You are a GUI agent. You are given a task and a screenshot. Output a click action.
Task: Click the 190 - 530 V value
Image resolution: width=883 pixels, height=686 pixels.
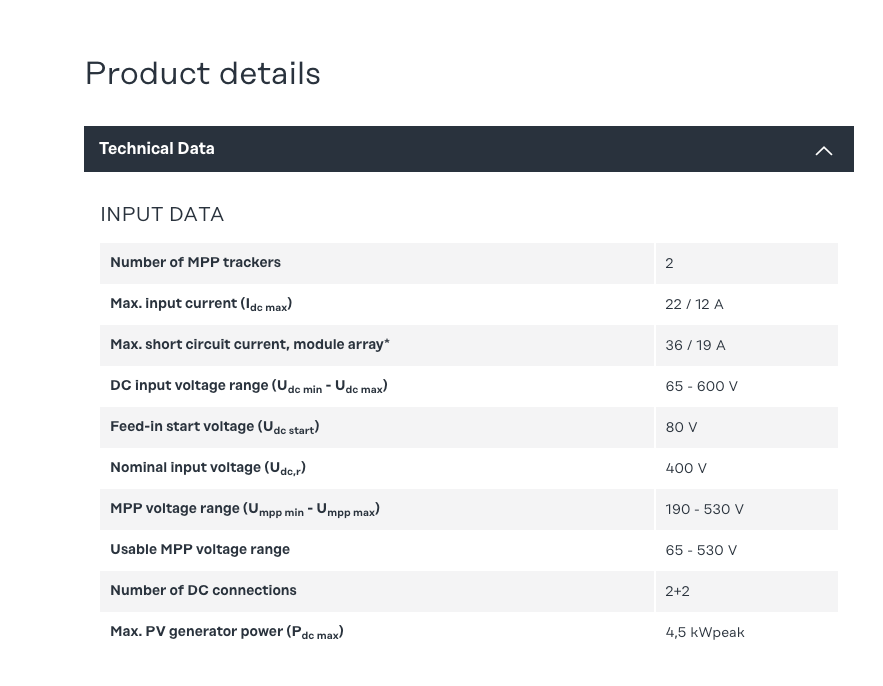(704, 509)
